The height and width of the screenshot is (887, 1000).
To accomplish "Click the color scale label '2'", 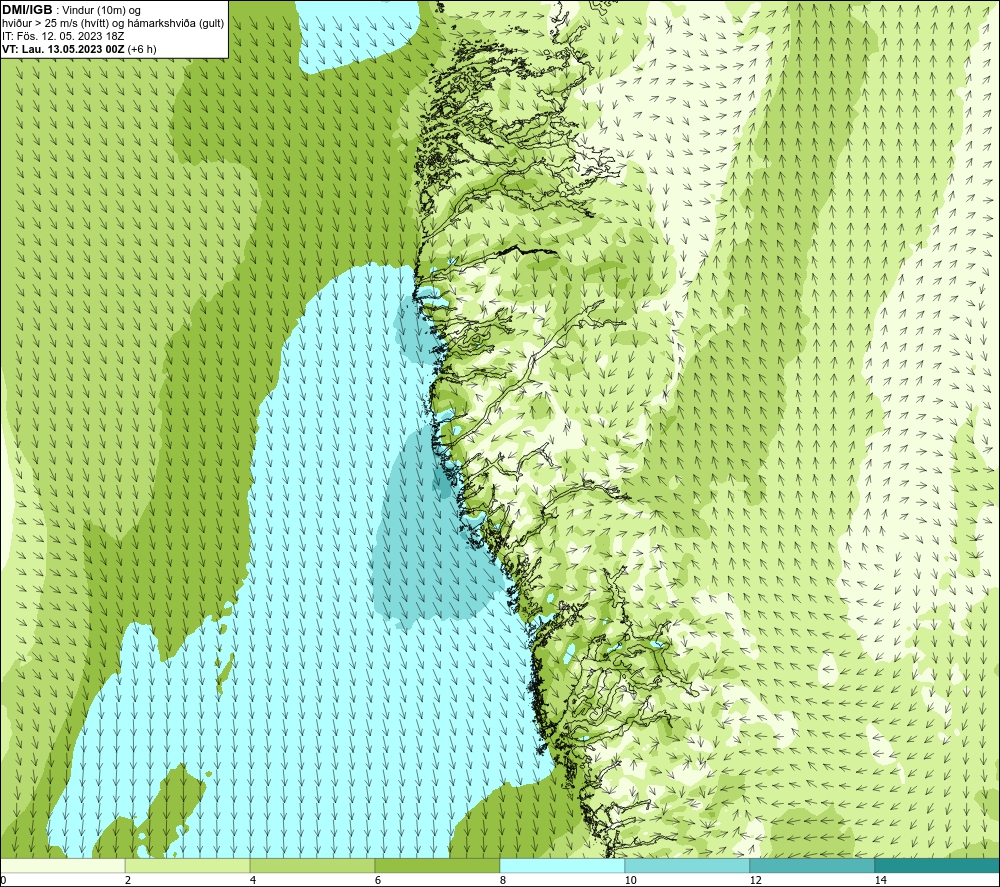I will (128, 881).
